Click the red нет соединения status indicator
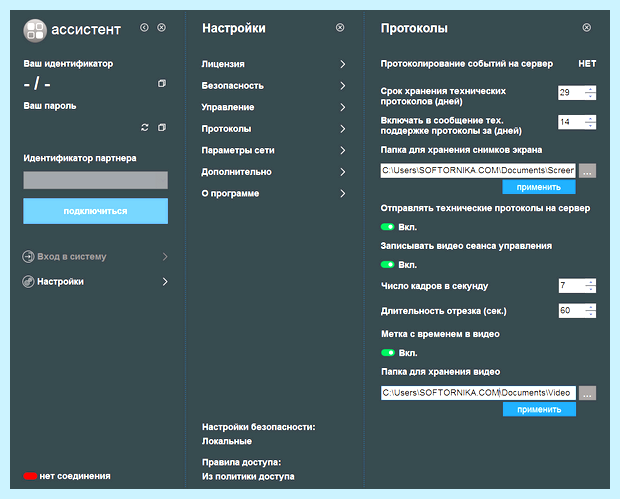 pyautogui.click(x=30, y=476)
